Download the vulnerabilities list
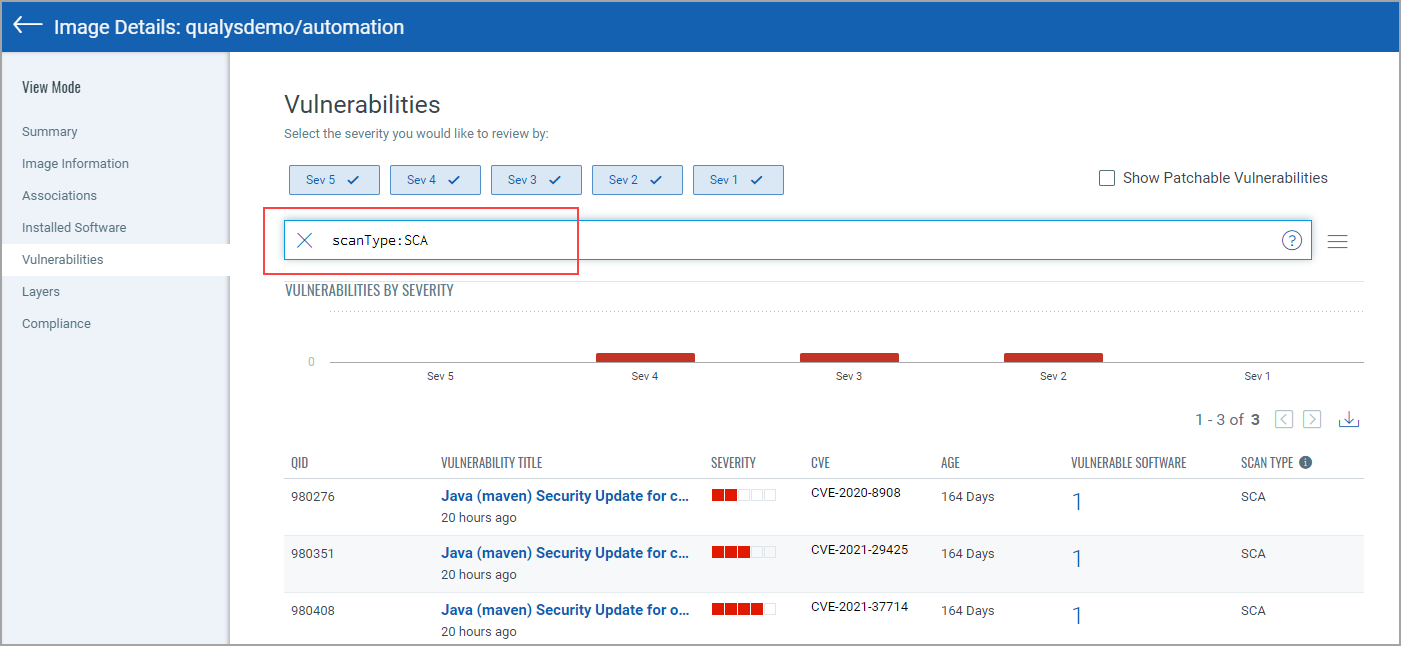 tap(1349, 419)
